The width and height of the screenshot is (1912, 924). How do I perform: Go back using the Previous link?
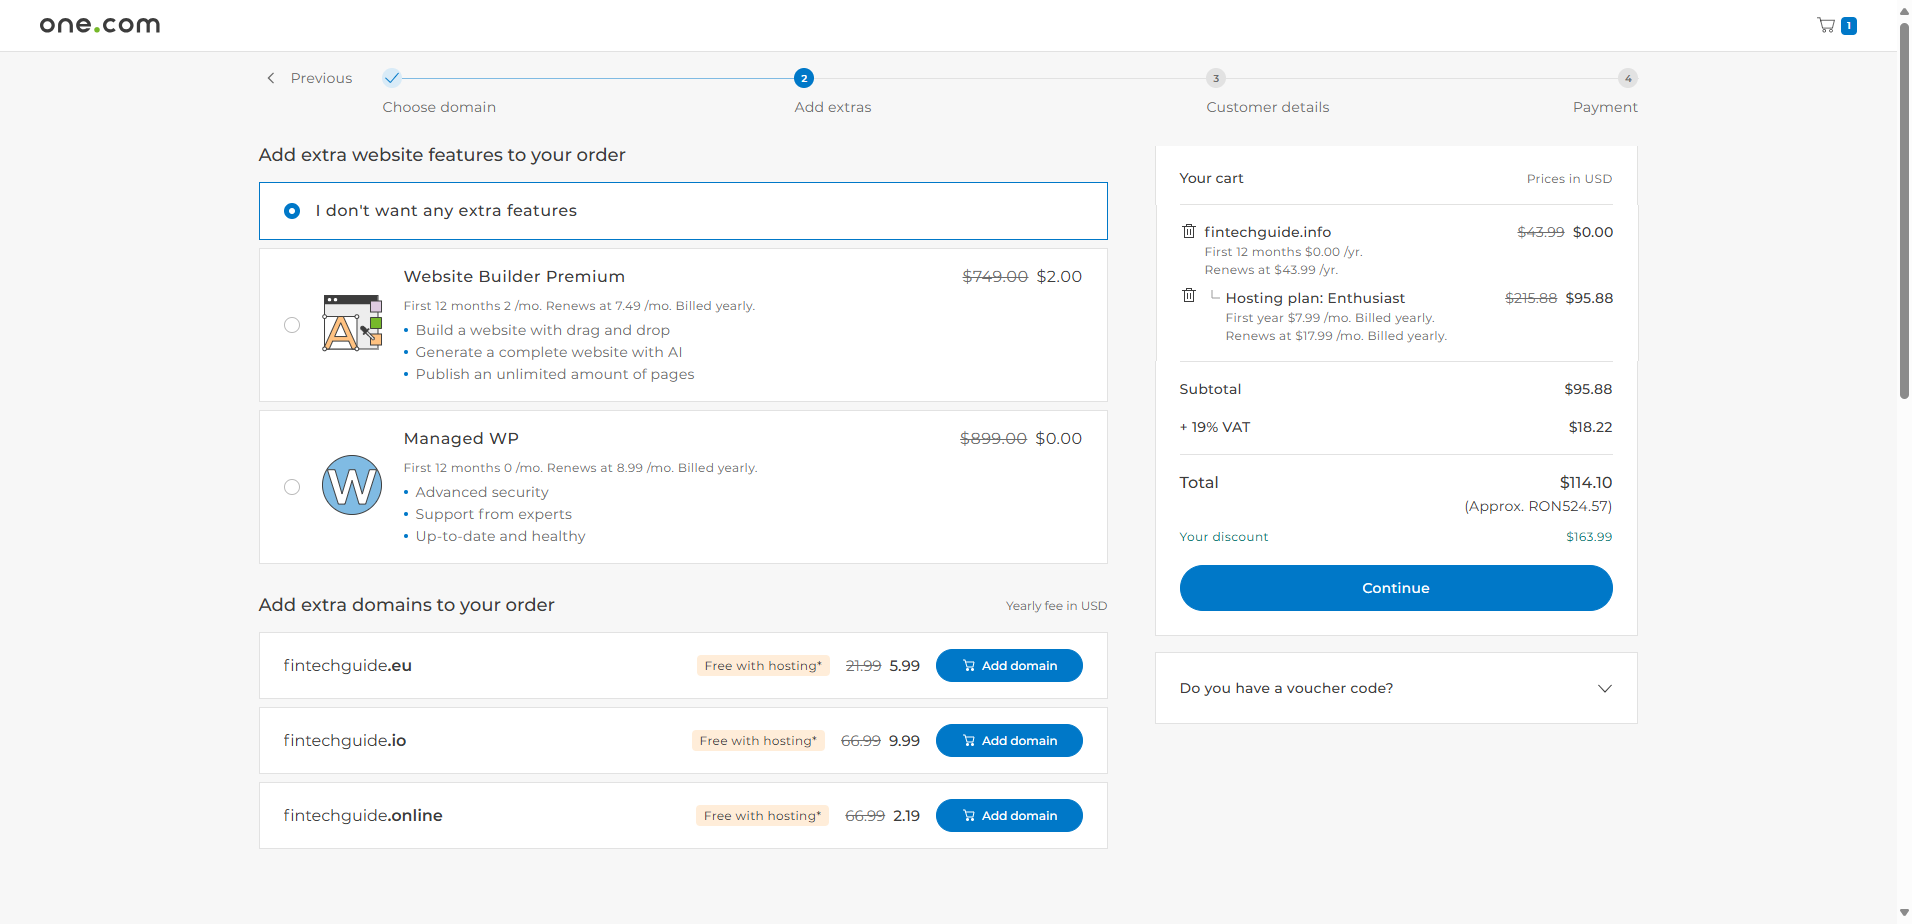[321, 78]
